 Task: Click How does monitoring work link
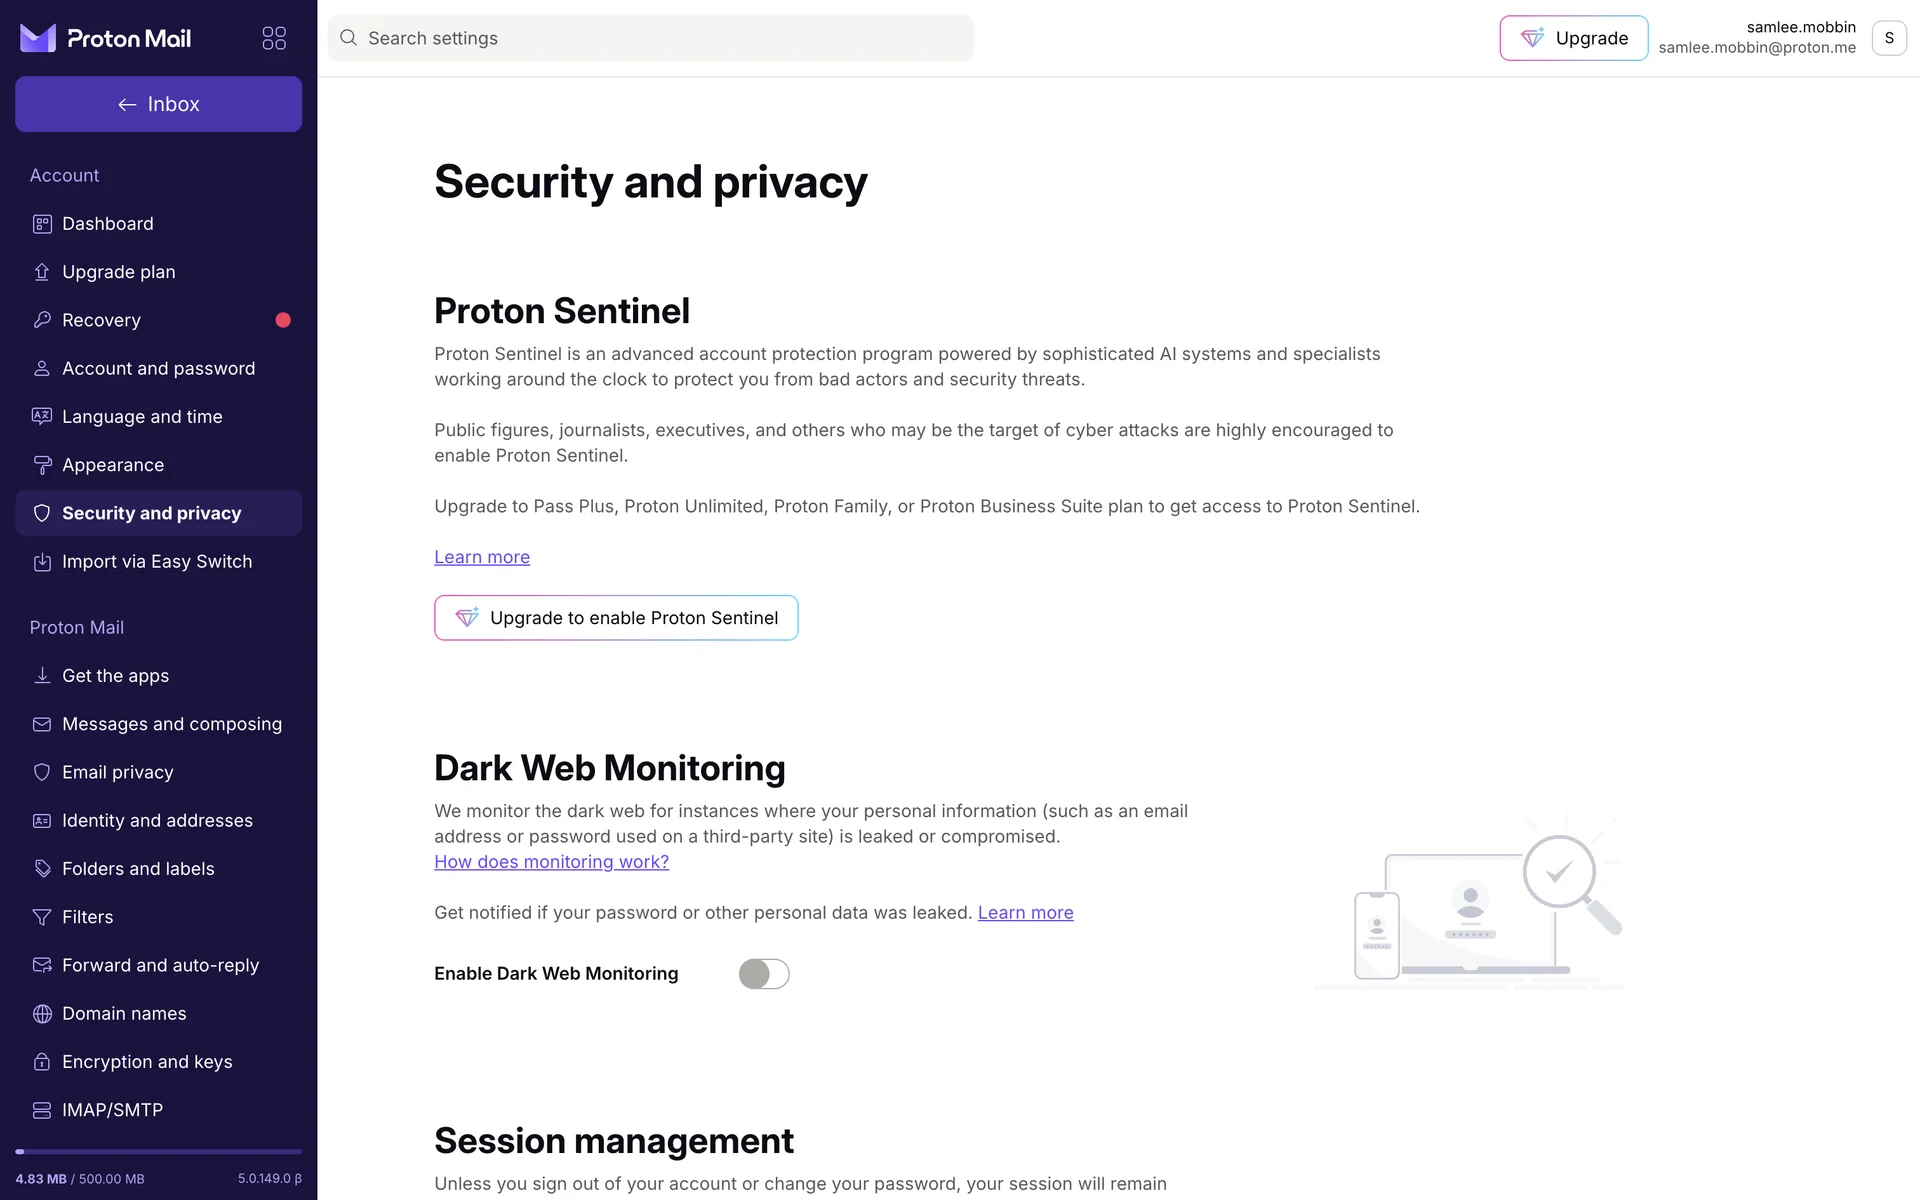551,862
